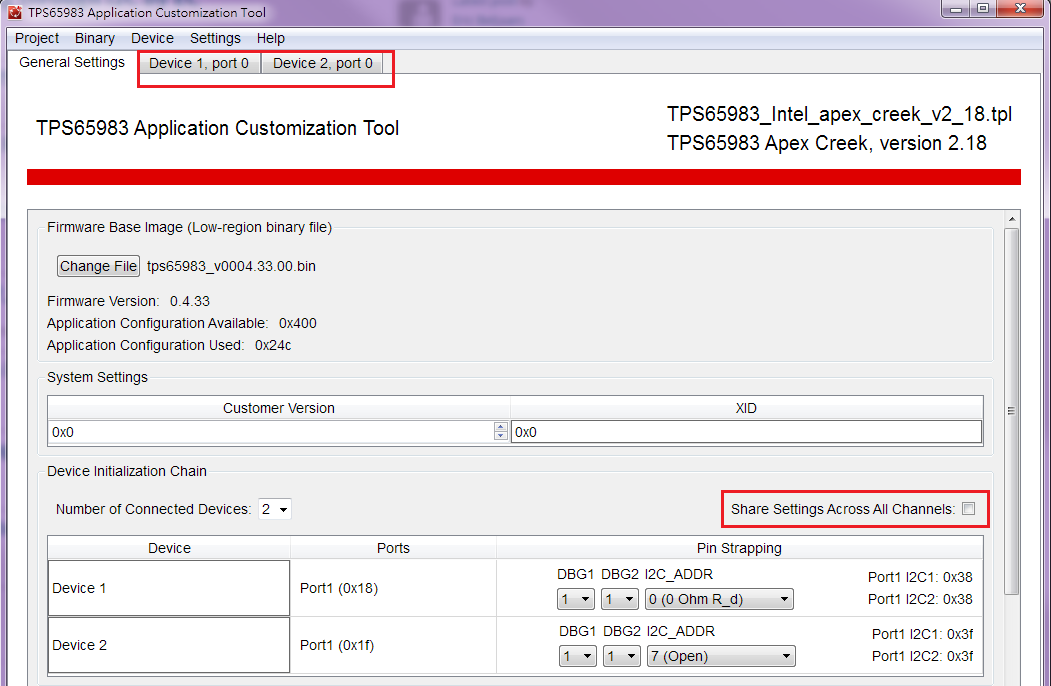
Task: Increment Customer Version with up spinner arrow
Action: coord(501,426)
